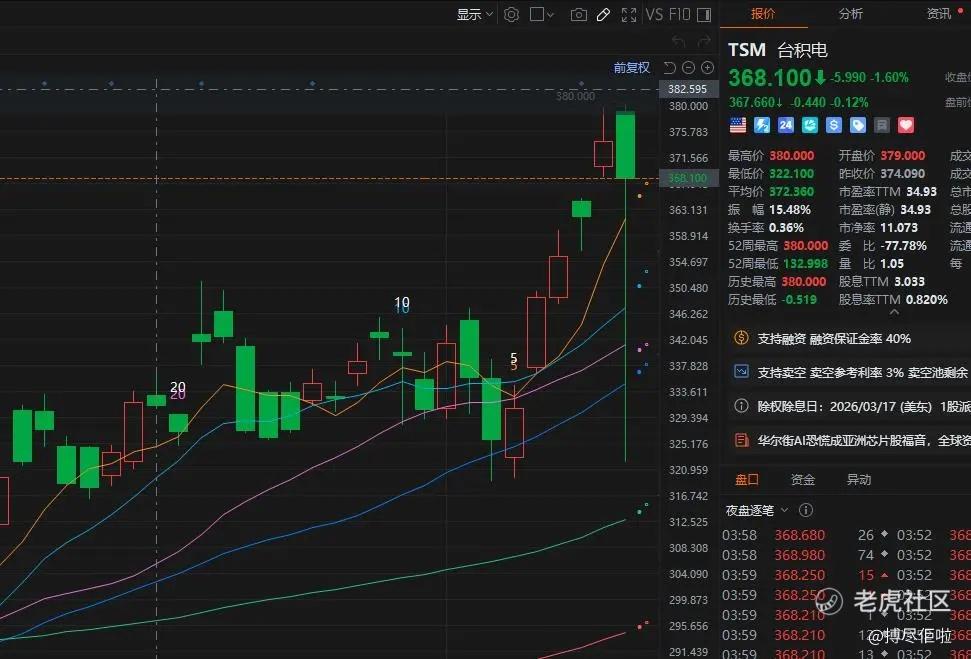Enter fullscreen chart mode

(x=629, y=15)
